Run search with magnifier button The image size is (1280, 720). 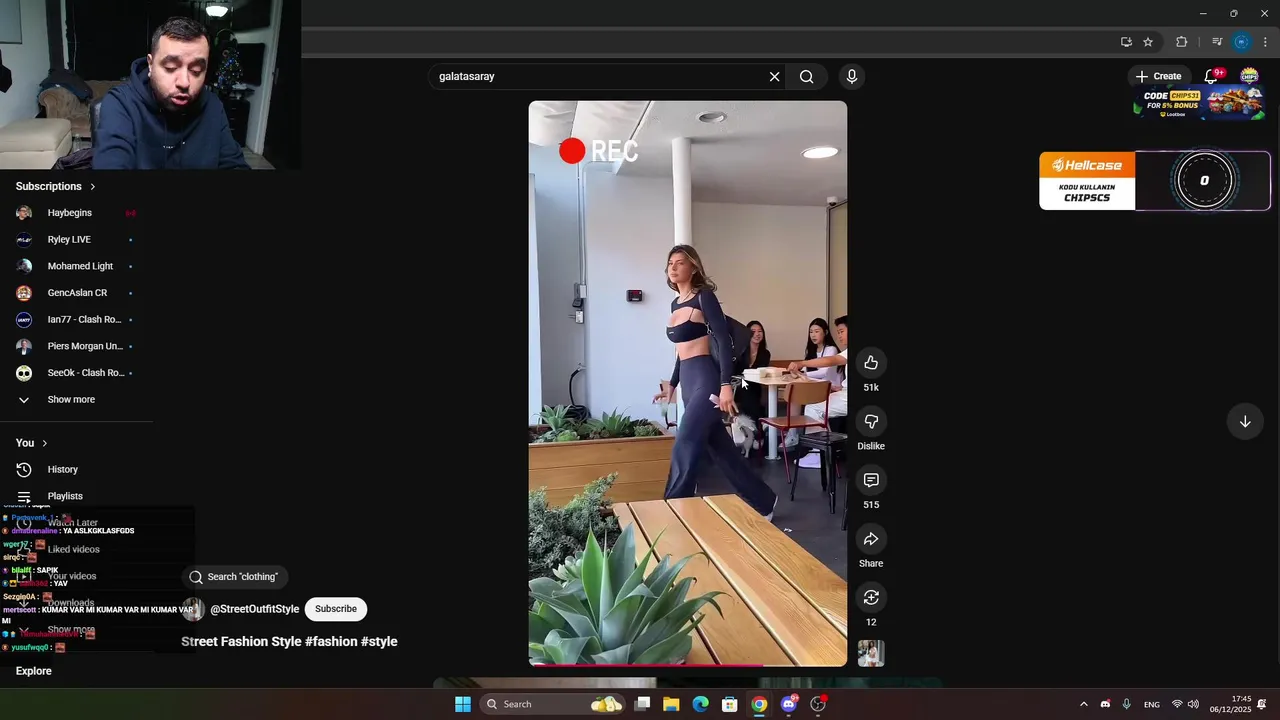click(x=807, y=77)
